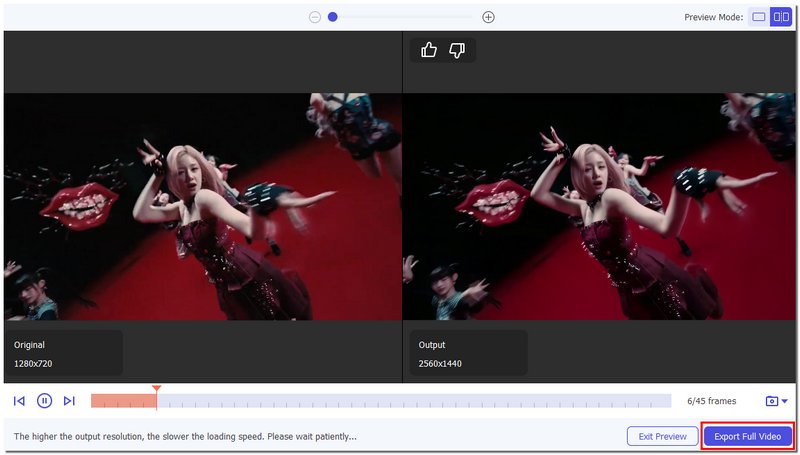Click the zoom slider handle
Image resolution: width=800 pixels, height=455 pixels.
click(333, 17)
